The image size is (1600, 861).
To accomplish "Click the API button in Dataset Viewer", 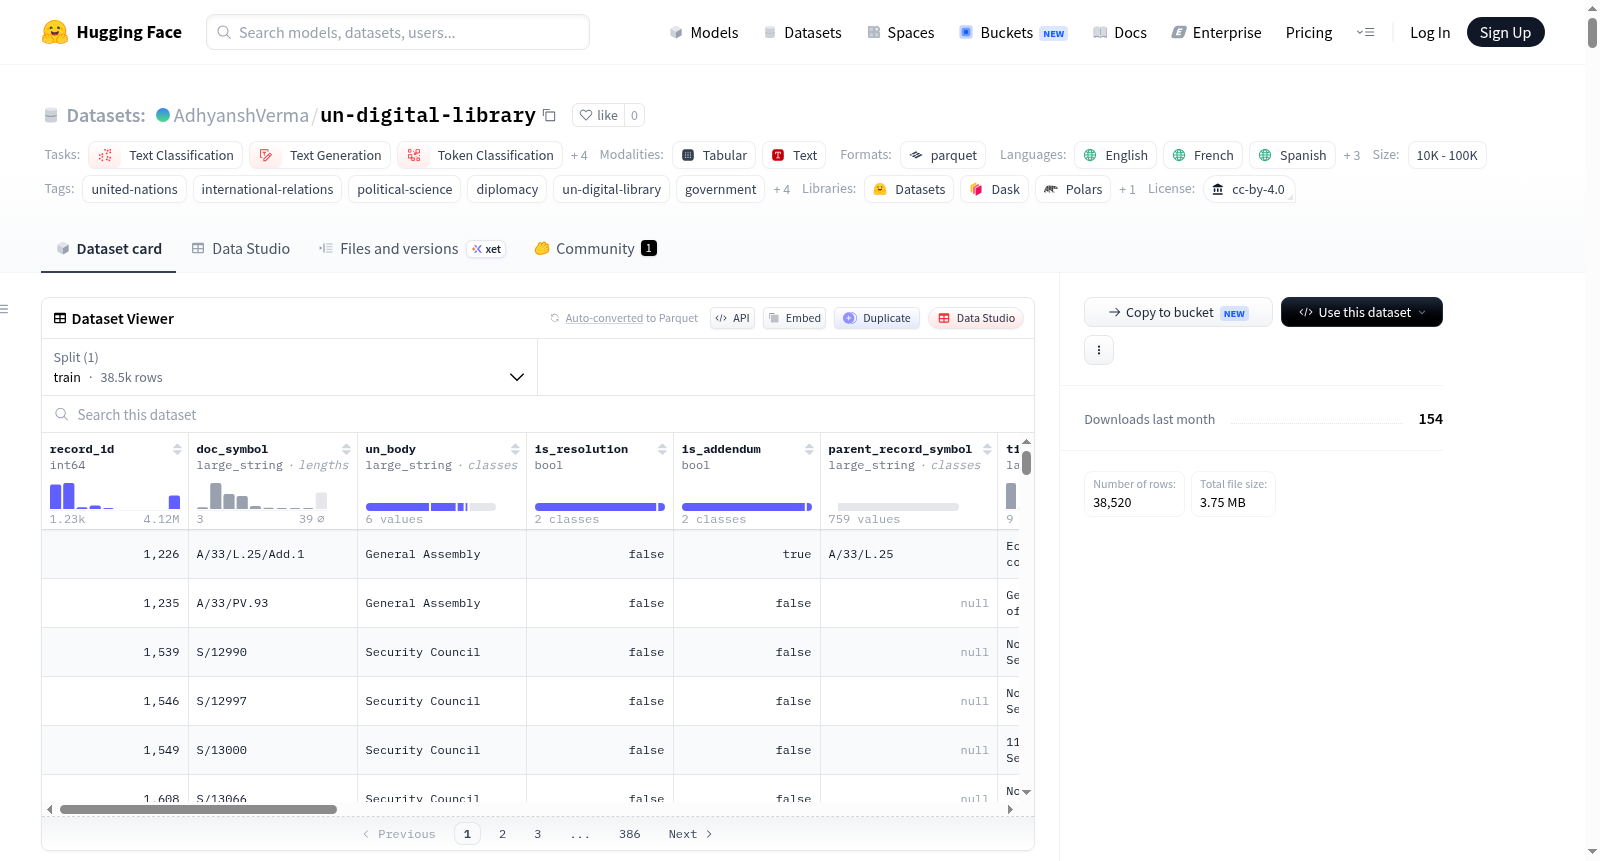I will tap(732, 318).
